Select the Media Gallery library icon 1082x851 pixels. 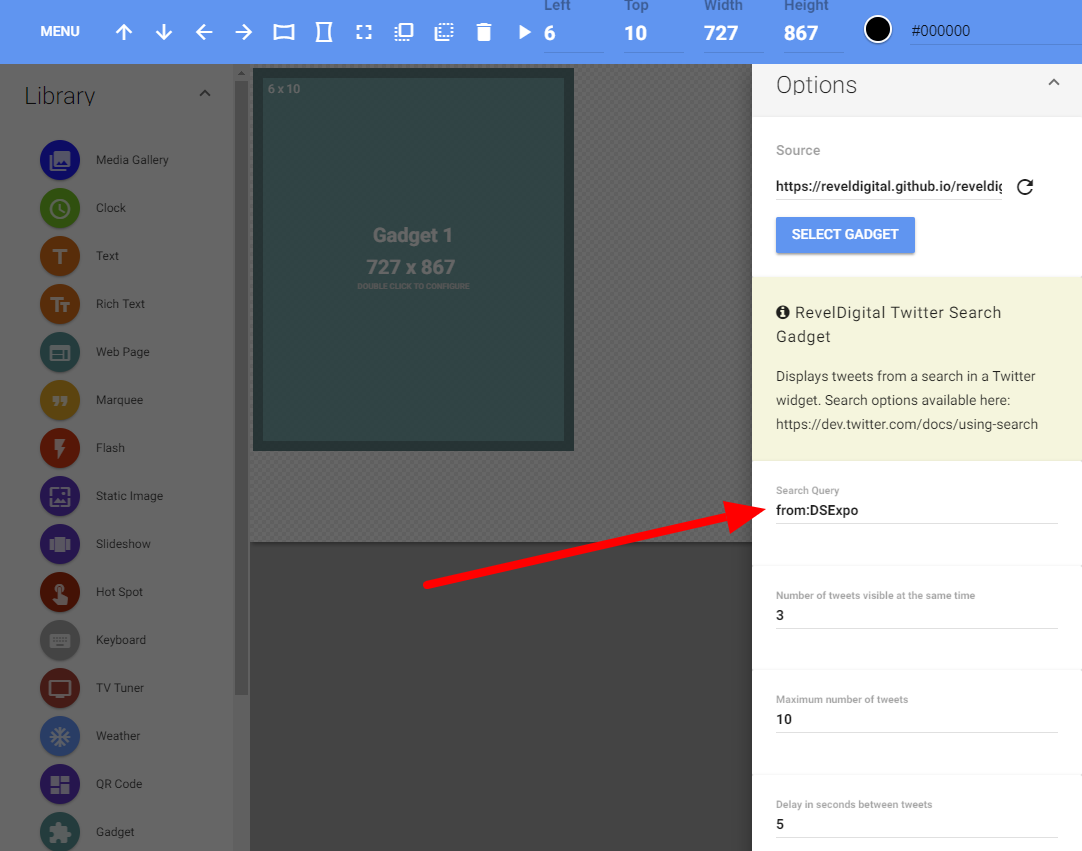tap(60, 160)
